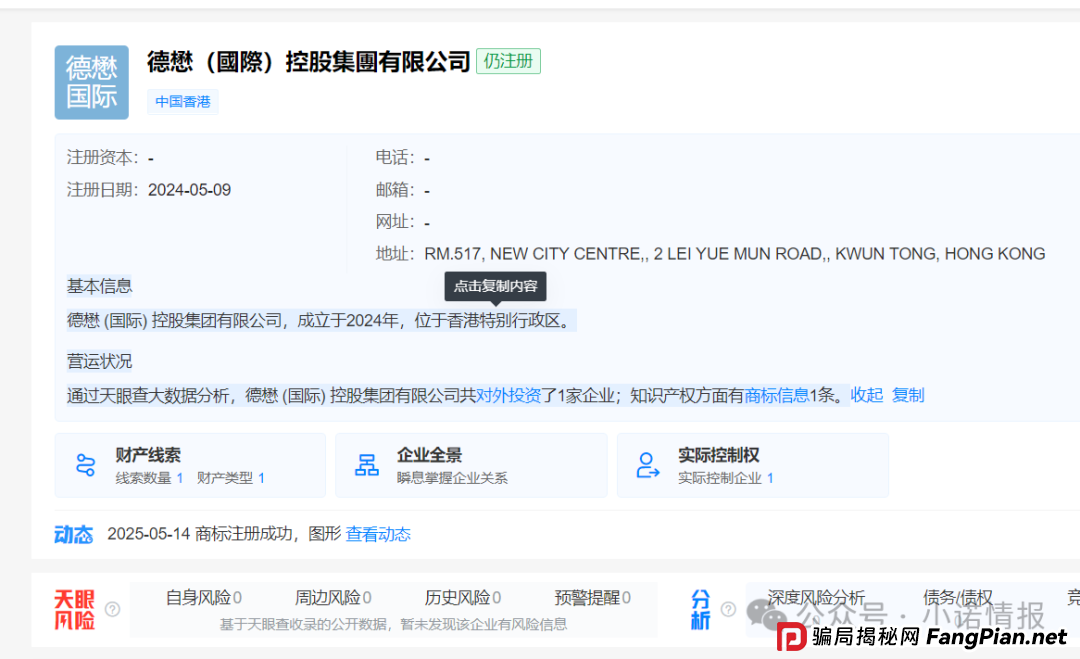Click the 中国香港 region tag
This screenshot has width=1080, height=659.
click(182, 102)
